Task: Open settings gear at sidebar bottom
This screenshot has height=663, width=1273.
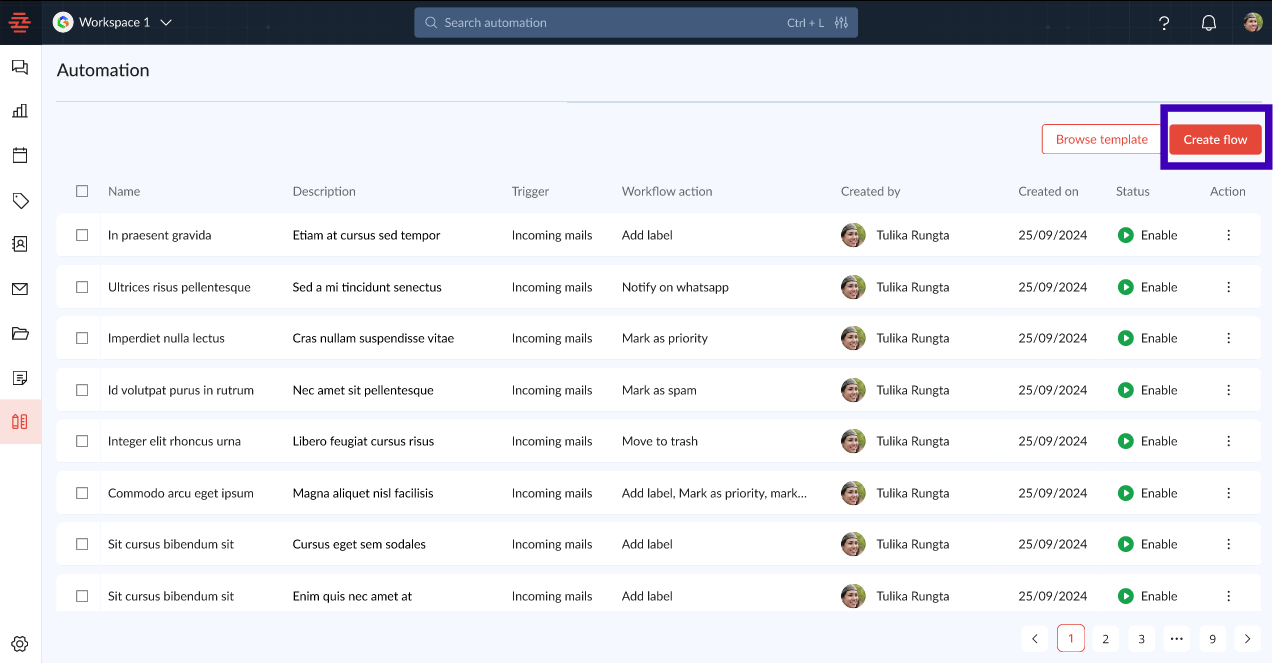Action: pos(20,644)
